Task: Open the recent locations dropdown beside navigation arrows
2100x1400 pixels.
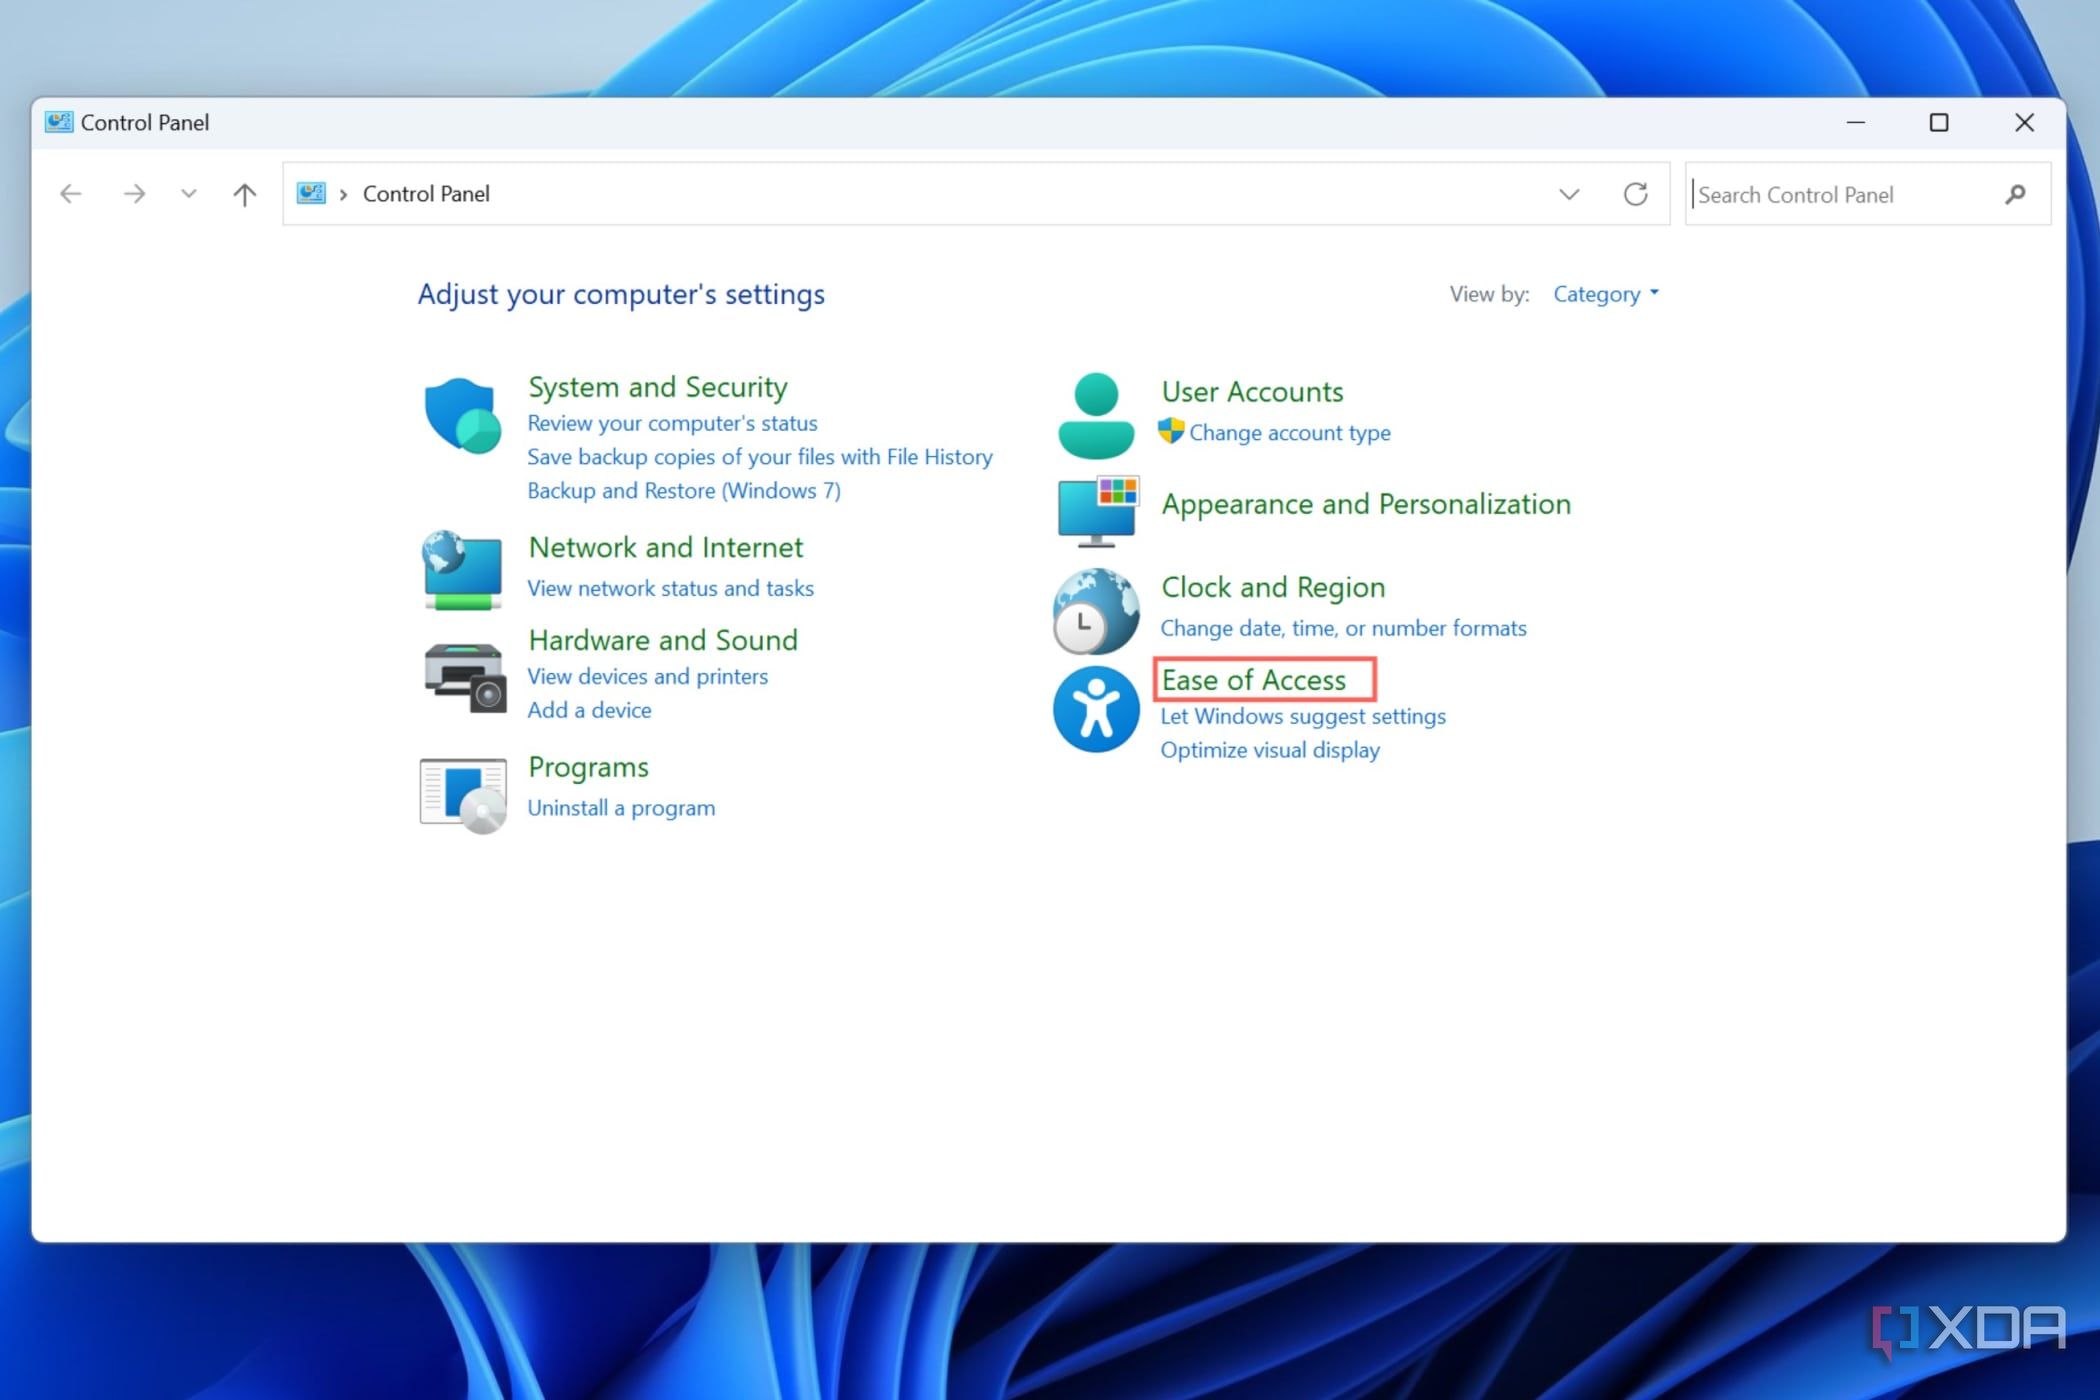Action: click(x=188, y=193)
